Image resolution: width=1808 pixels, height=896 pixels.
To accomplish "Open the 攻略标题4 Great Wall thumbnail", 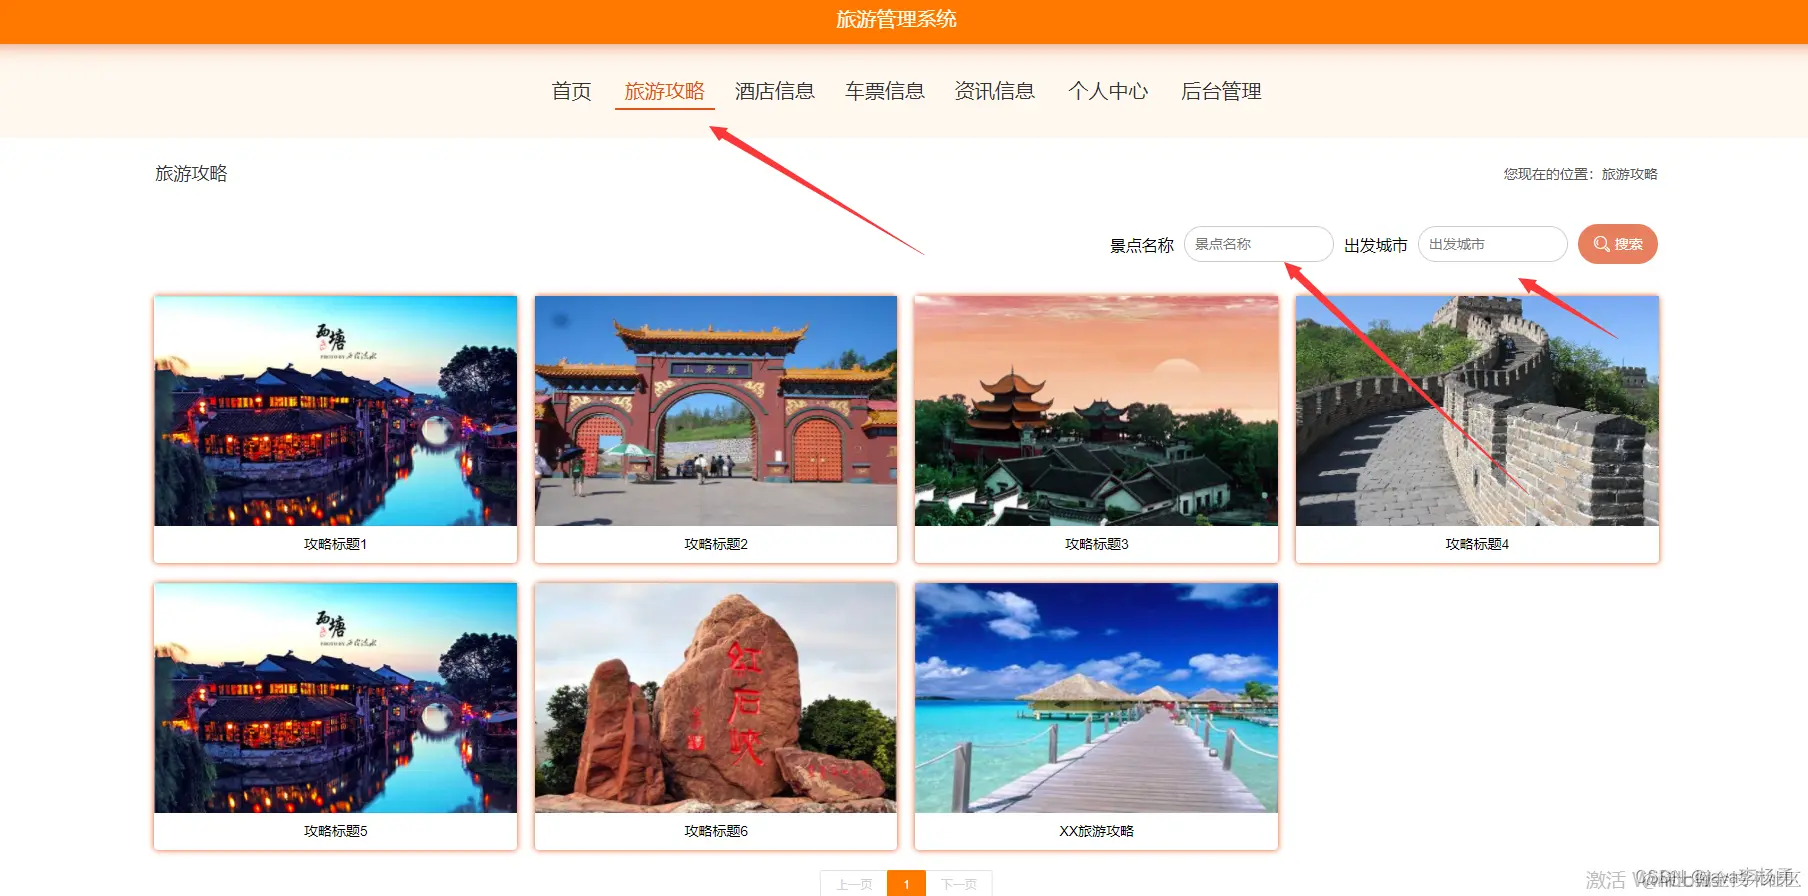I will (1477, 410).
